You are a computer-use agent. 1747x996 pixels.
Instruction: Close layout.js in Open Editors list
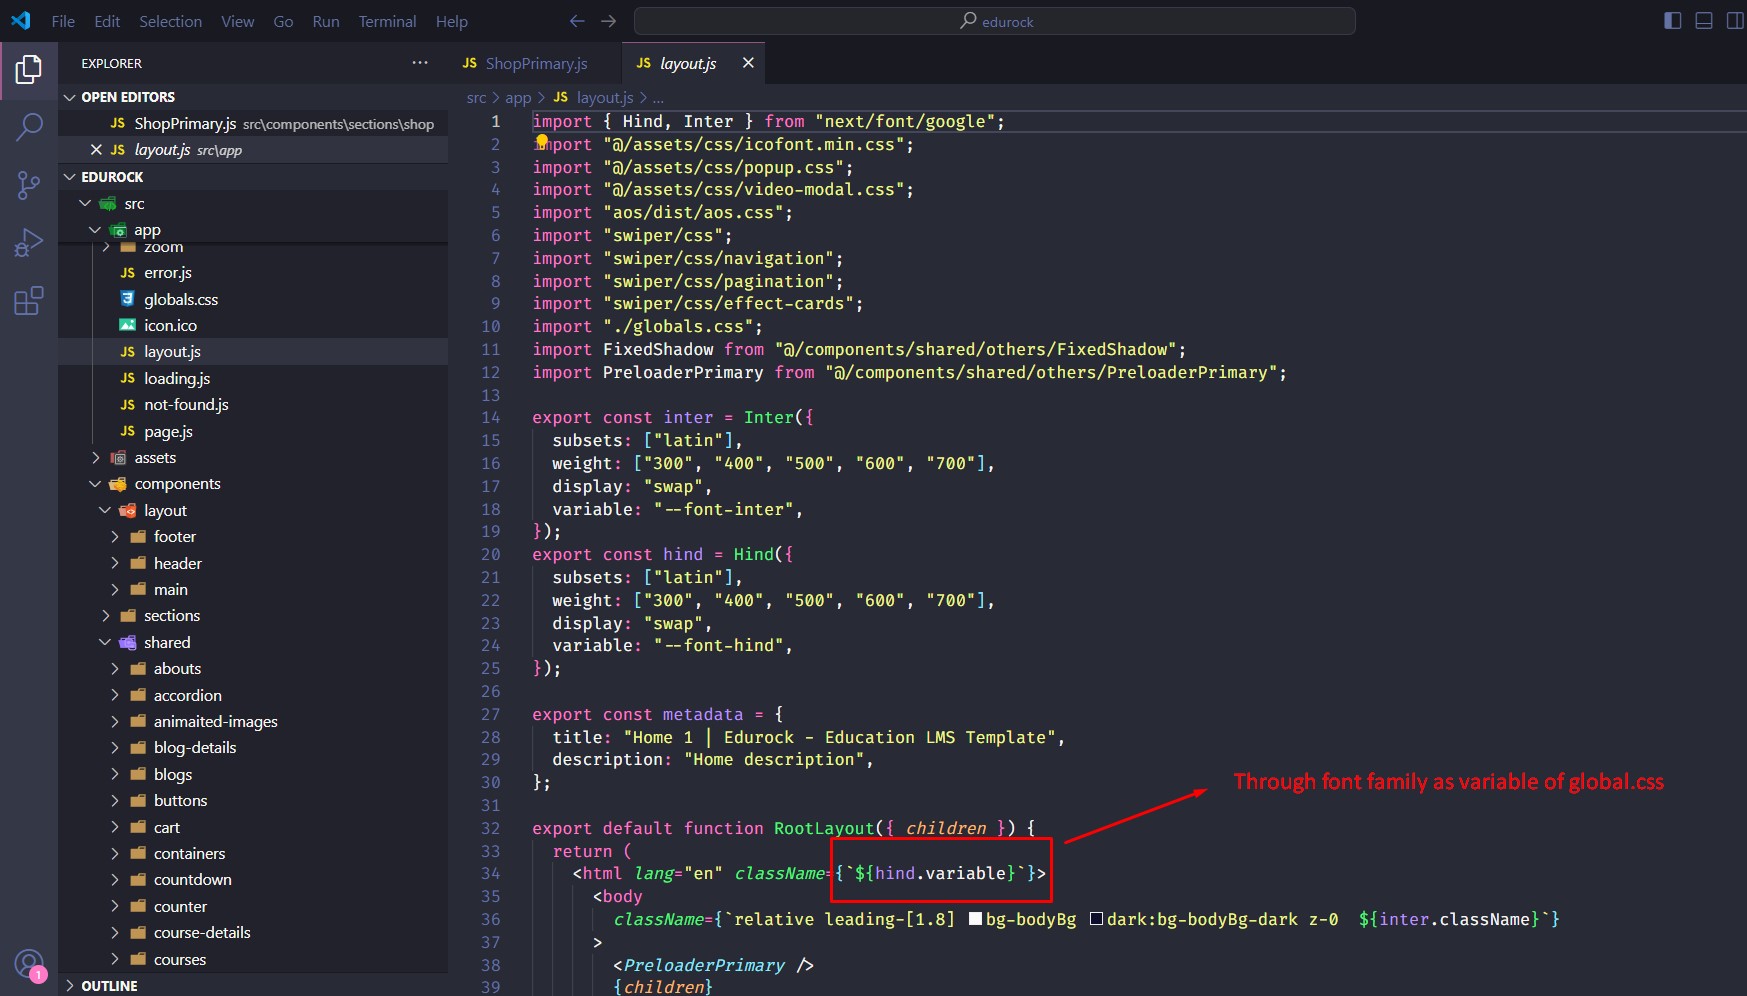tap(96, 150)
